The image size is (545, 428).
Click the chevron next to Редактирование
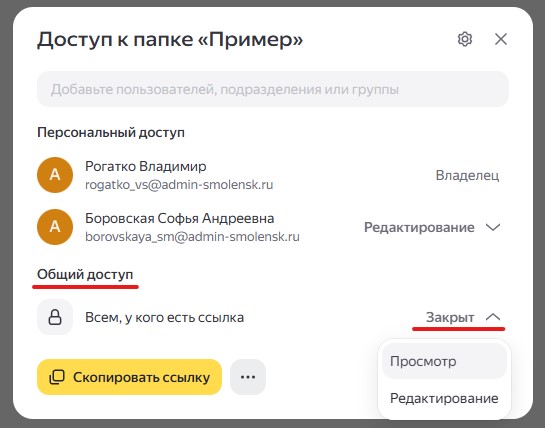coord(493,227)
